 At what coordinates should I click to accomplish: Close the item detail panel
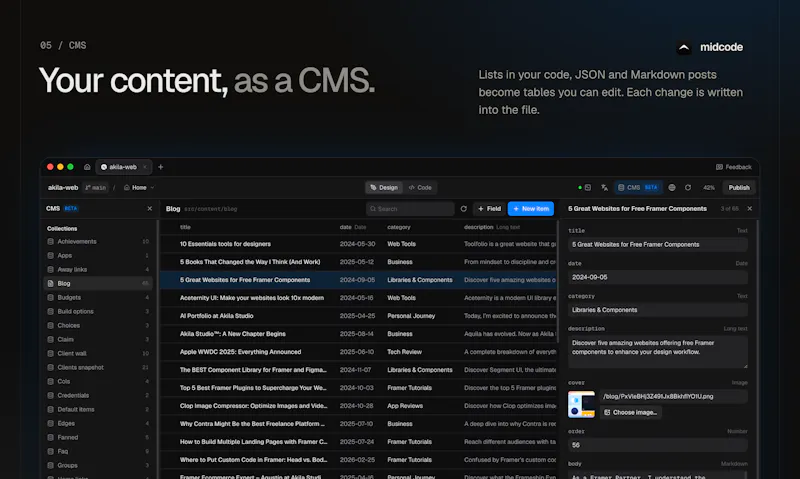pyautogui.click(x=749, y=209)
